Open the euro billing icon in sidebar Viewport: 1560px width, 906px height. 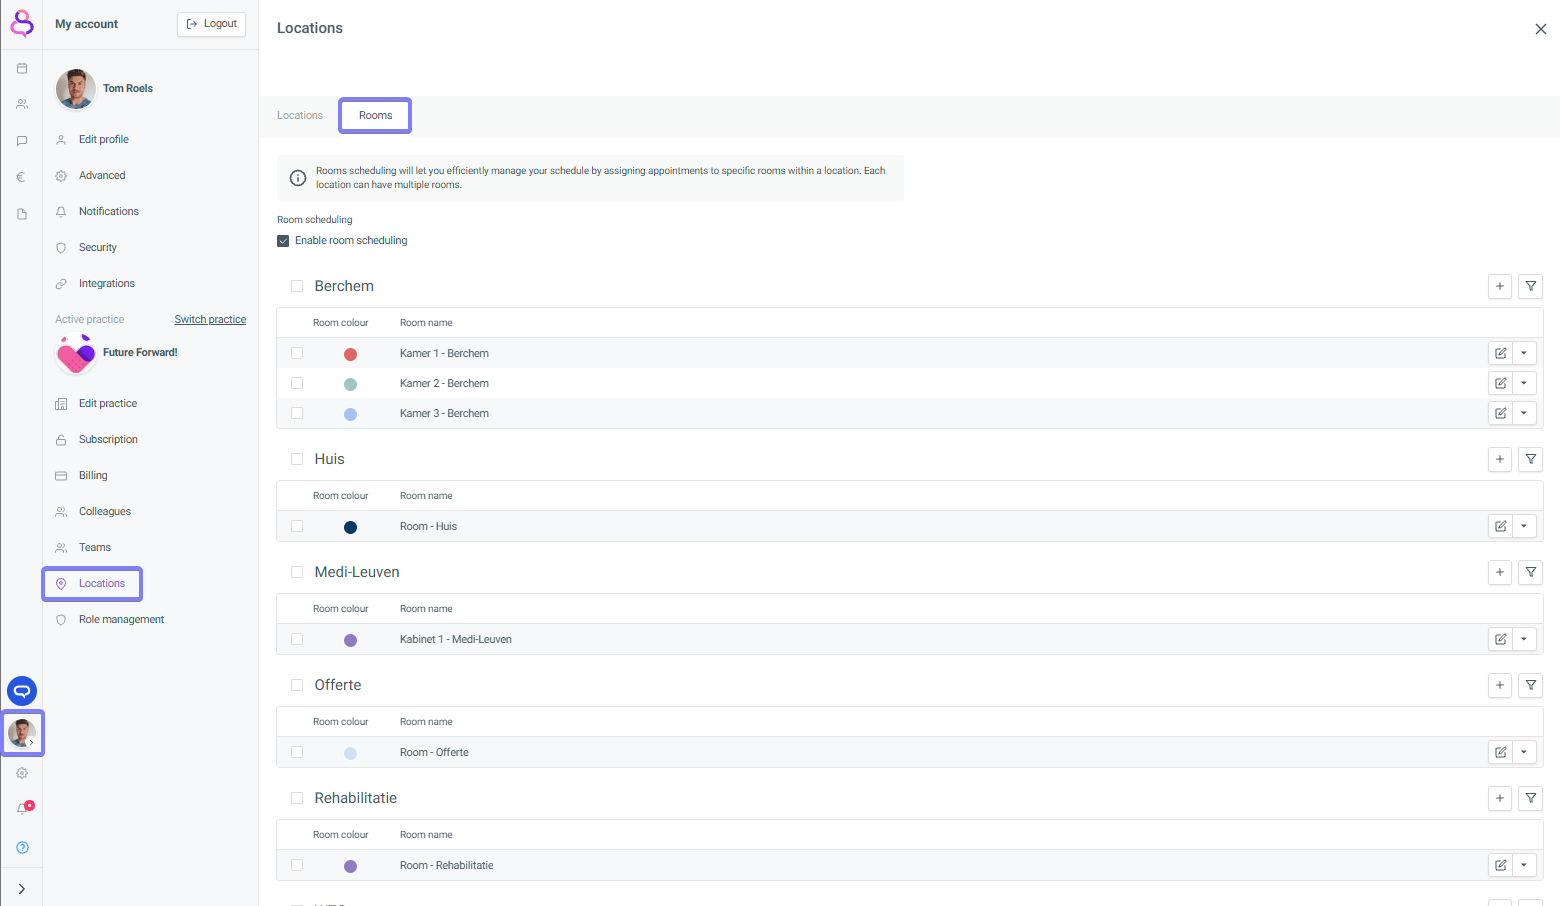click(x=22, y=177)
